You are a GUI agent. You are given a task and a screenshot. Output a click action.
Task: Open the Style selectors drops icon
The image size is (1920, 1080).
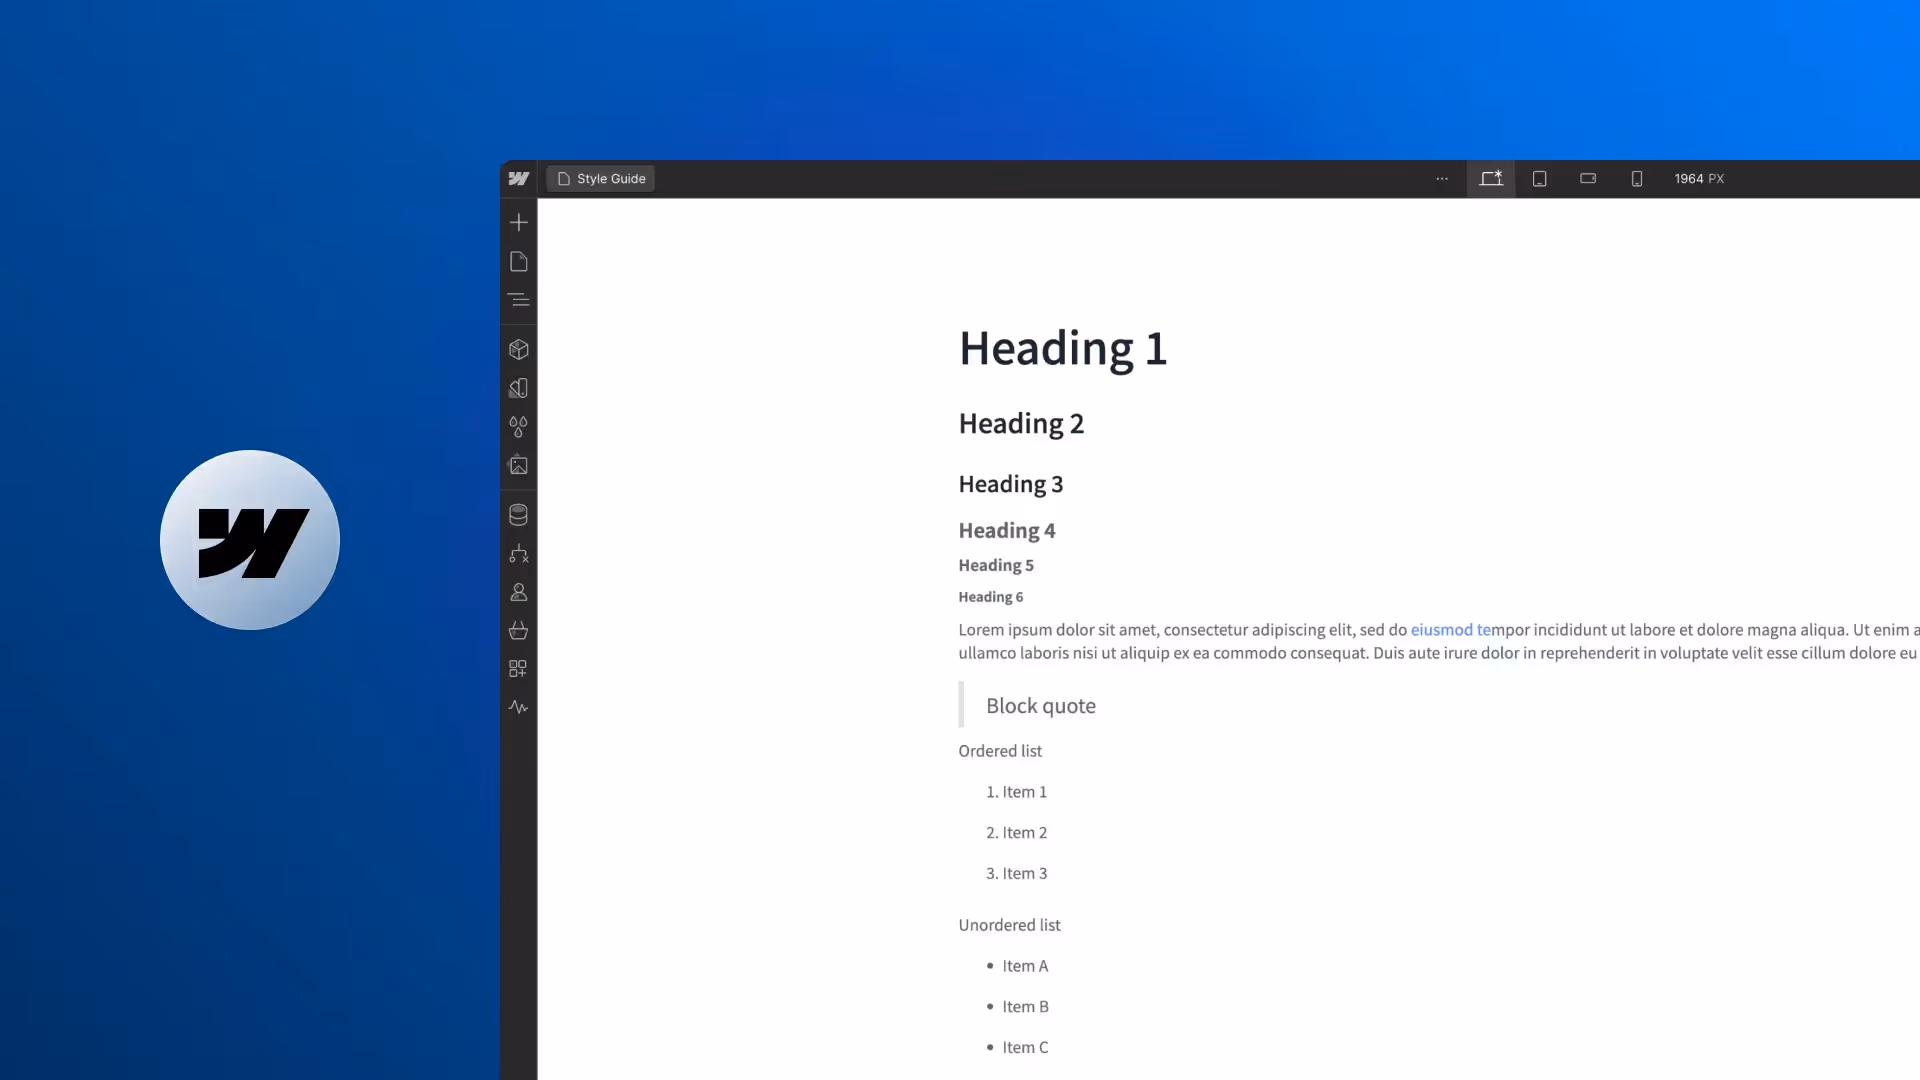[518, 427]
